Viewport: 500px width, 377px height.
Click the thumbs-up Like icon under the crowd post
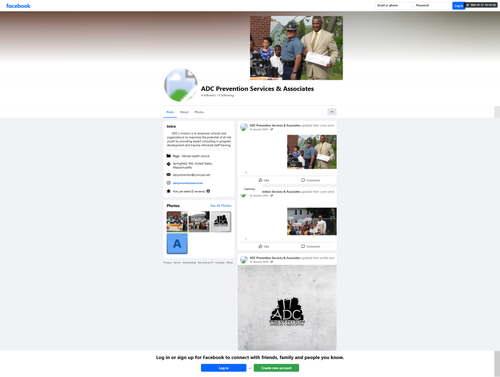coord(261,246)
